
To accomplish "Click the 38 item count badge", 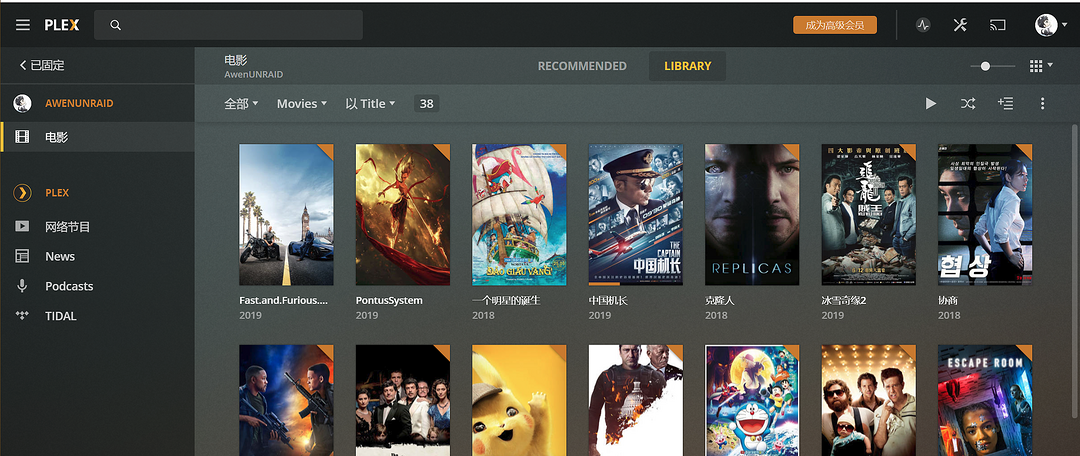I will (x=426, y=103).
